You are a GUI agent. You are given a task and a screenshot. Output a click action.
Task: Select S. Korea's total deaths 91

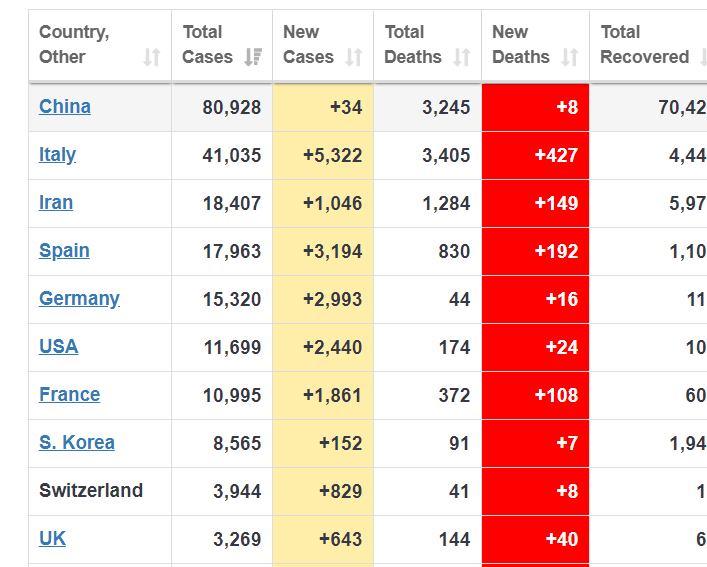(x=460, y=444)
